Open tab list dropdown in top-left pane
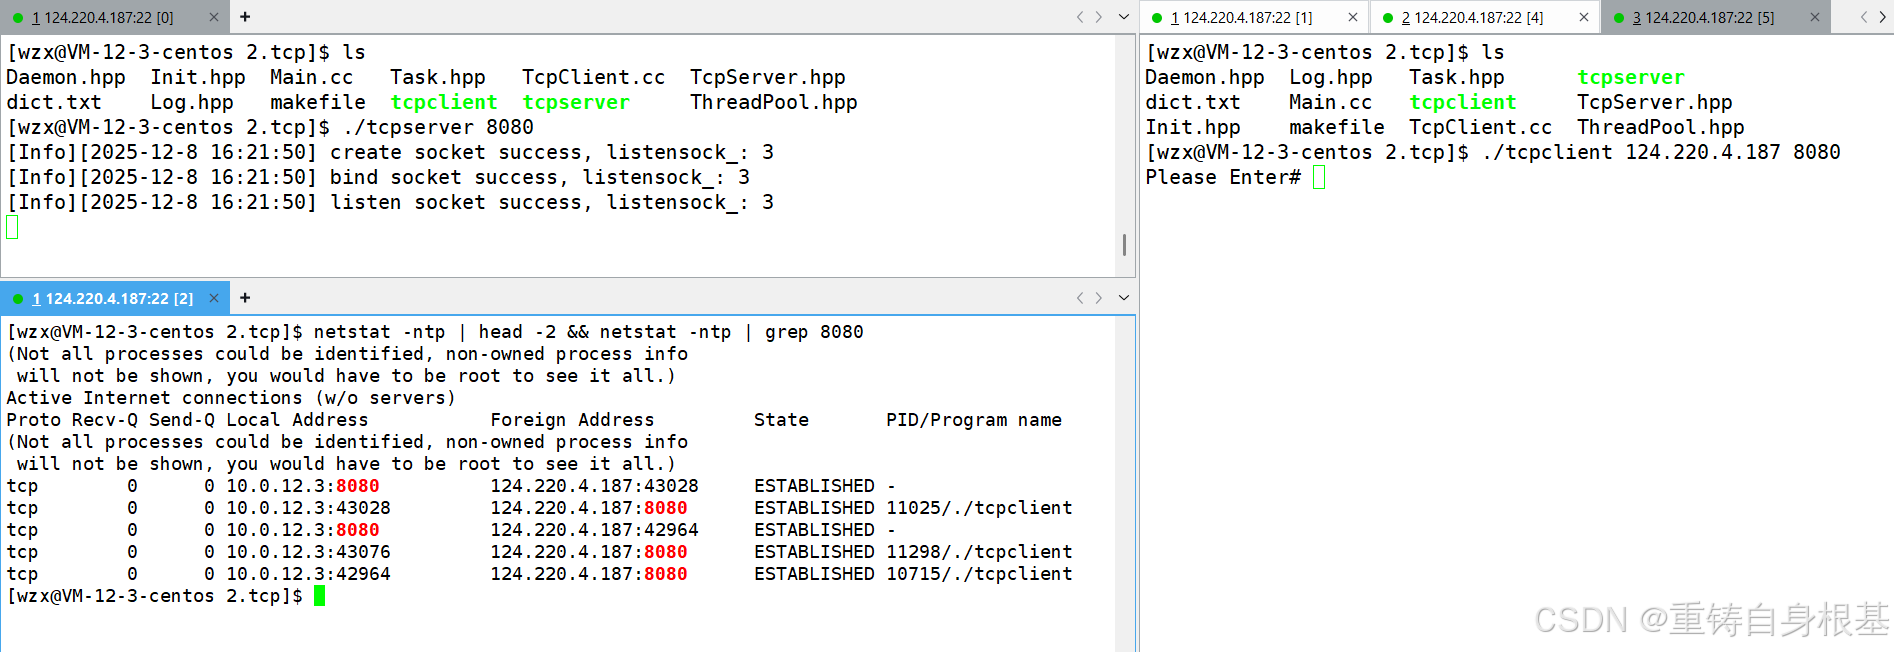The image size is (1894, 652). (1124, 17)
